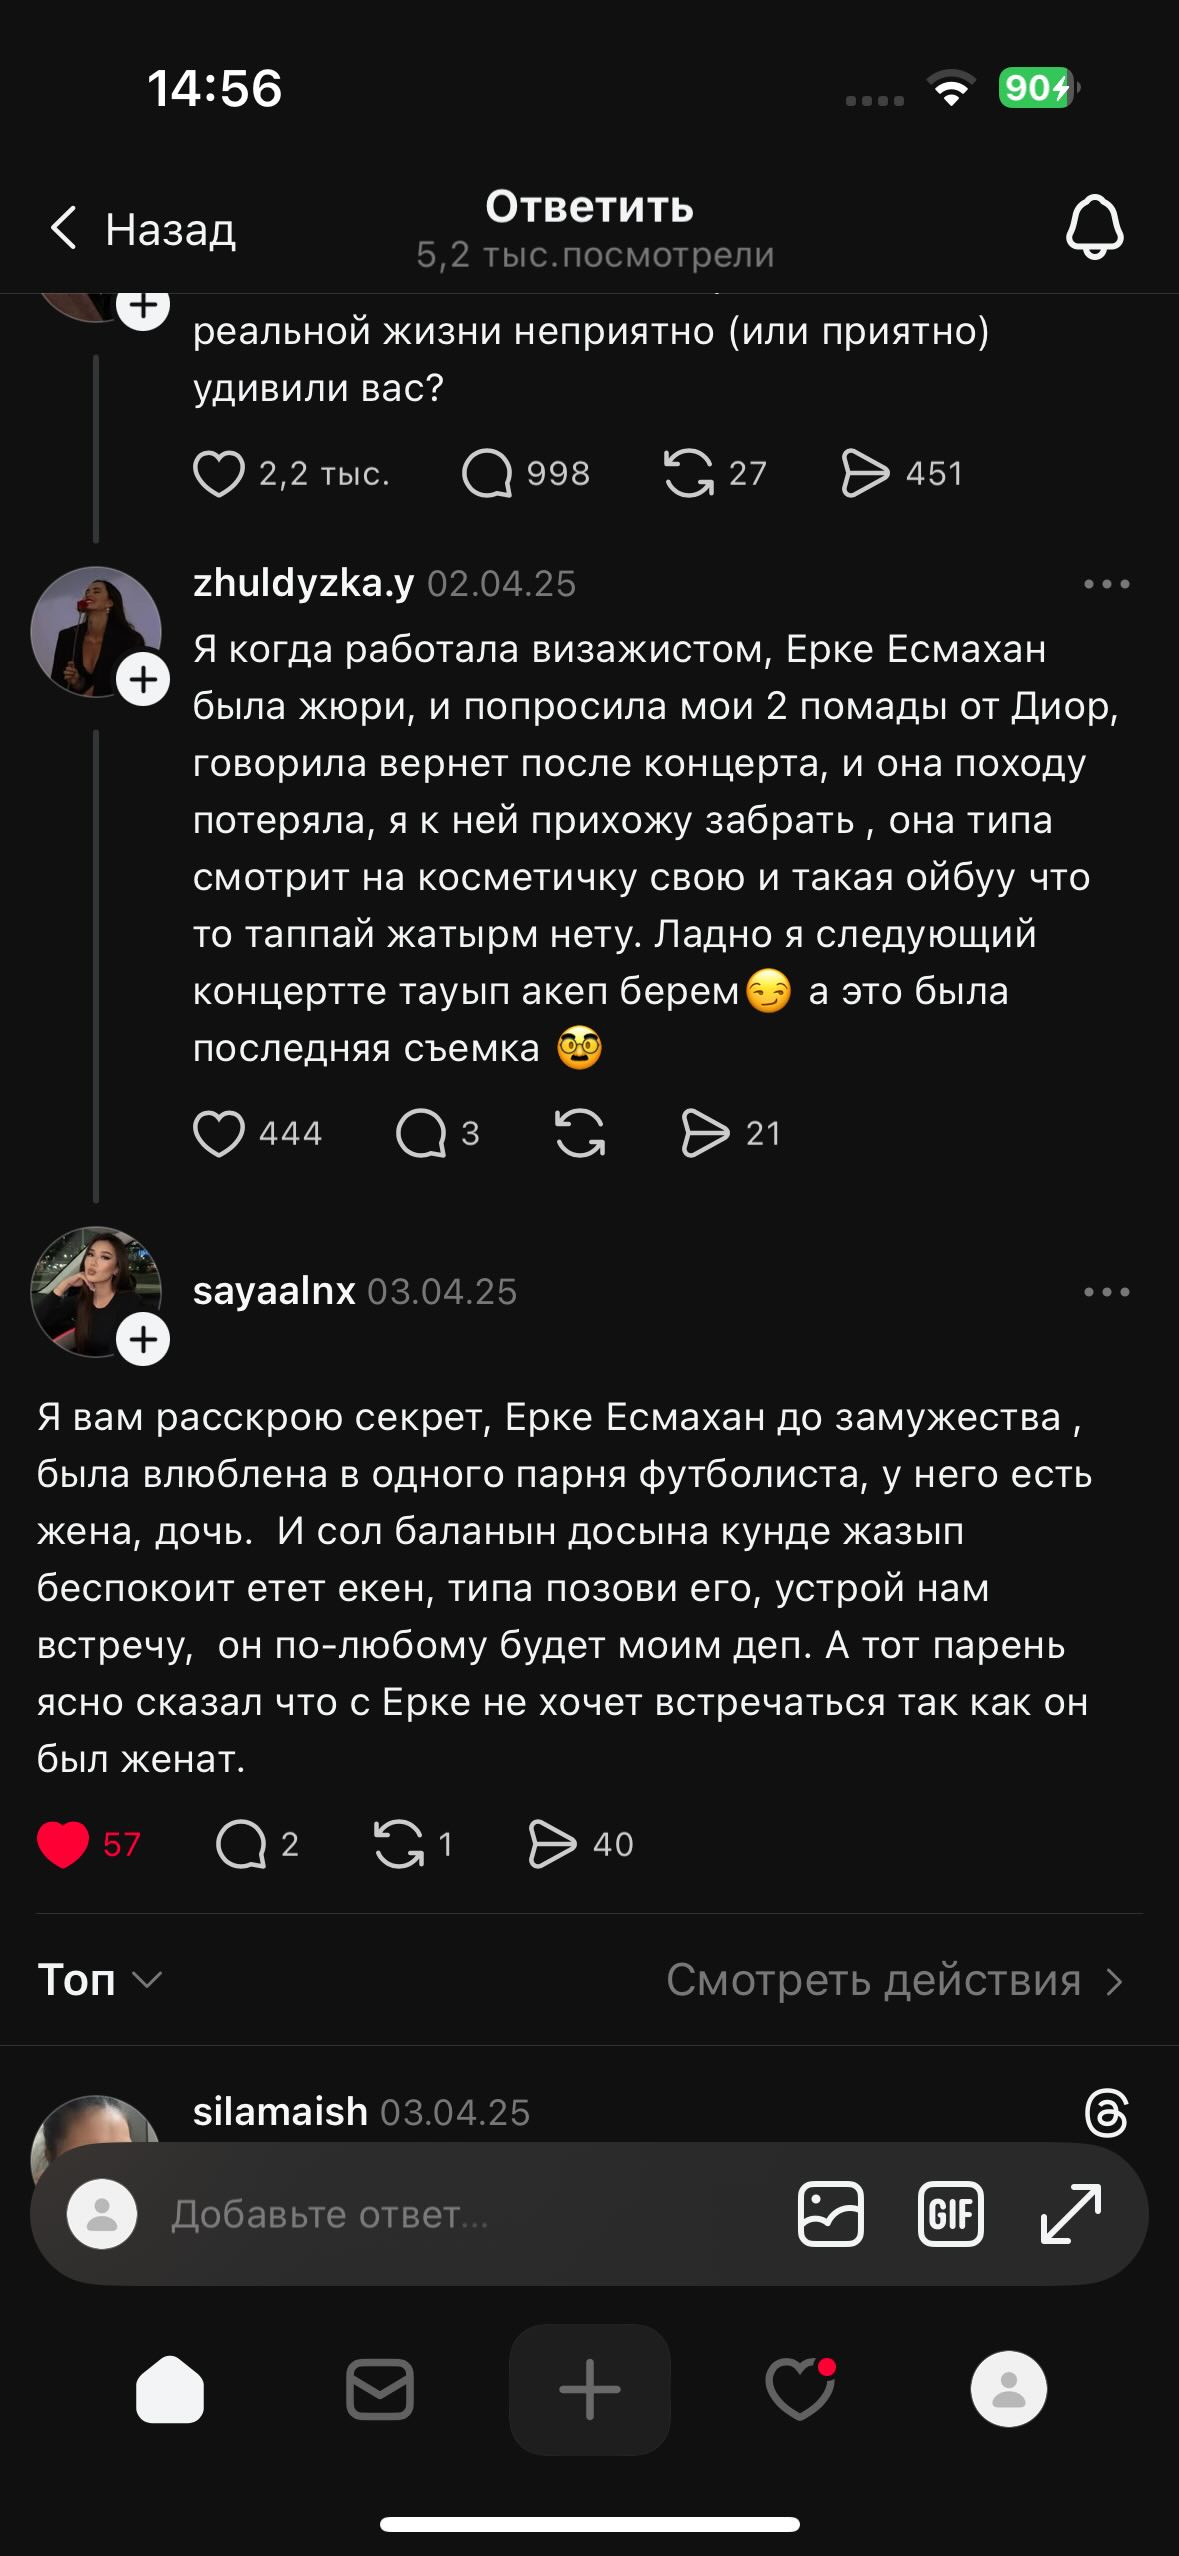Repost zhuldyzka.y's comment
Image resolution: width=1179 pixels, height=2556 pixels.
tap(580, 1133)
